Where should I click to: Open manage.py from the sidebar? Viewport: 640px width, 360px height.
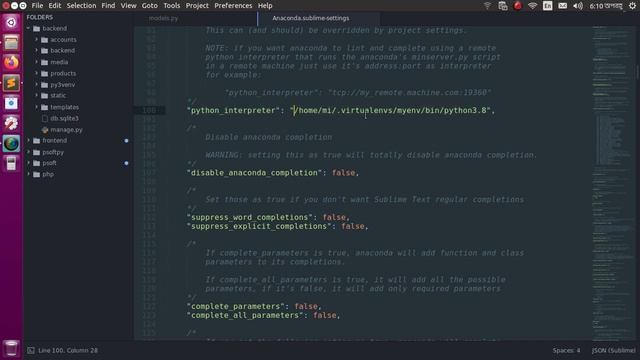(66, 130)
